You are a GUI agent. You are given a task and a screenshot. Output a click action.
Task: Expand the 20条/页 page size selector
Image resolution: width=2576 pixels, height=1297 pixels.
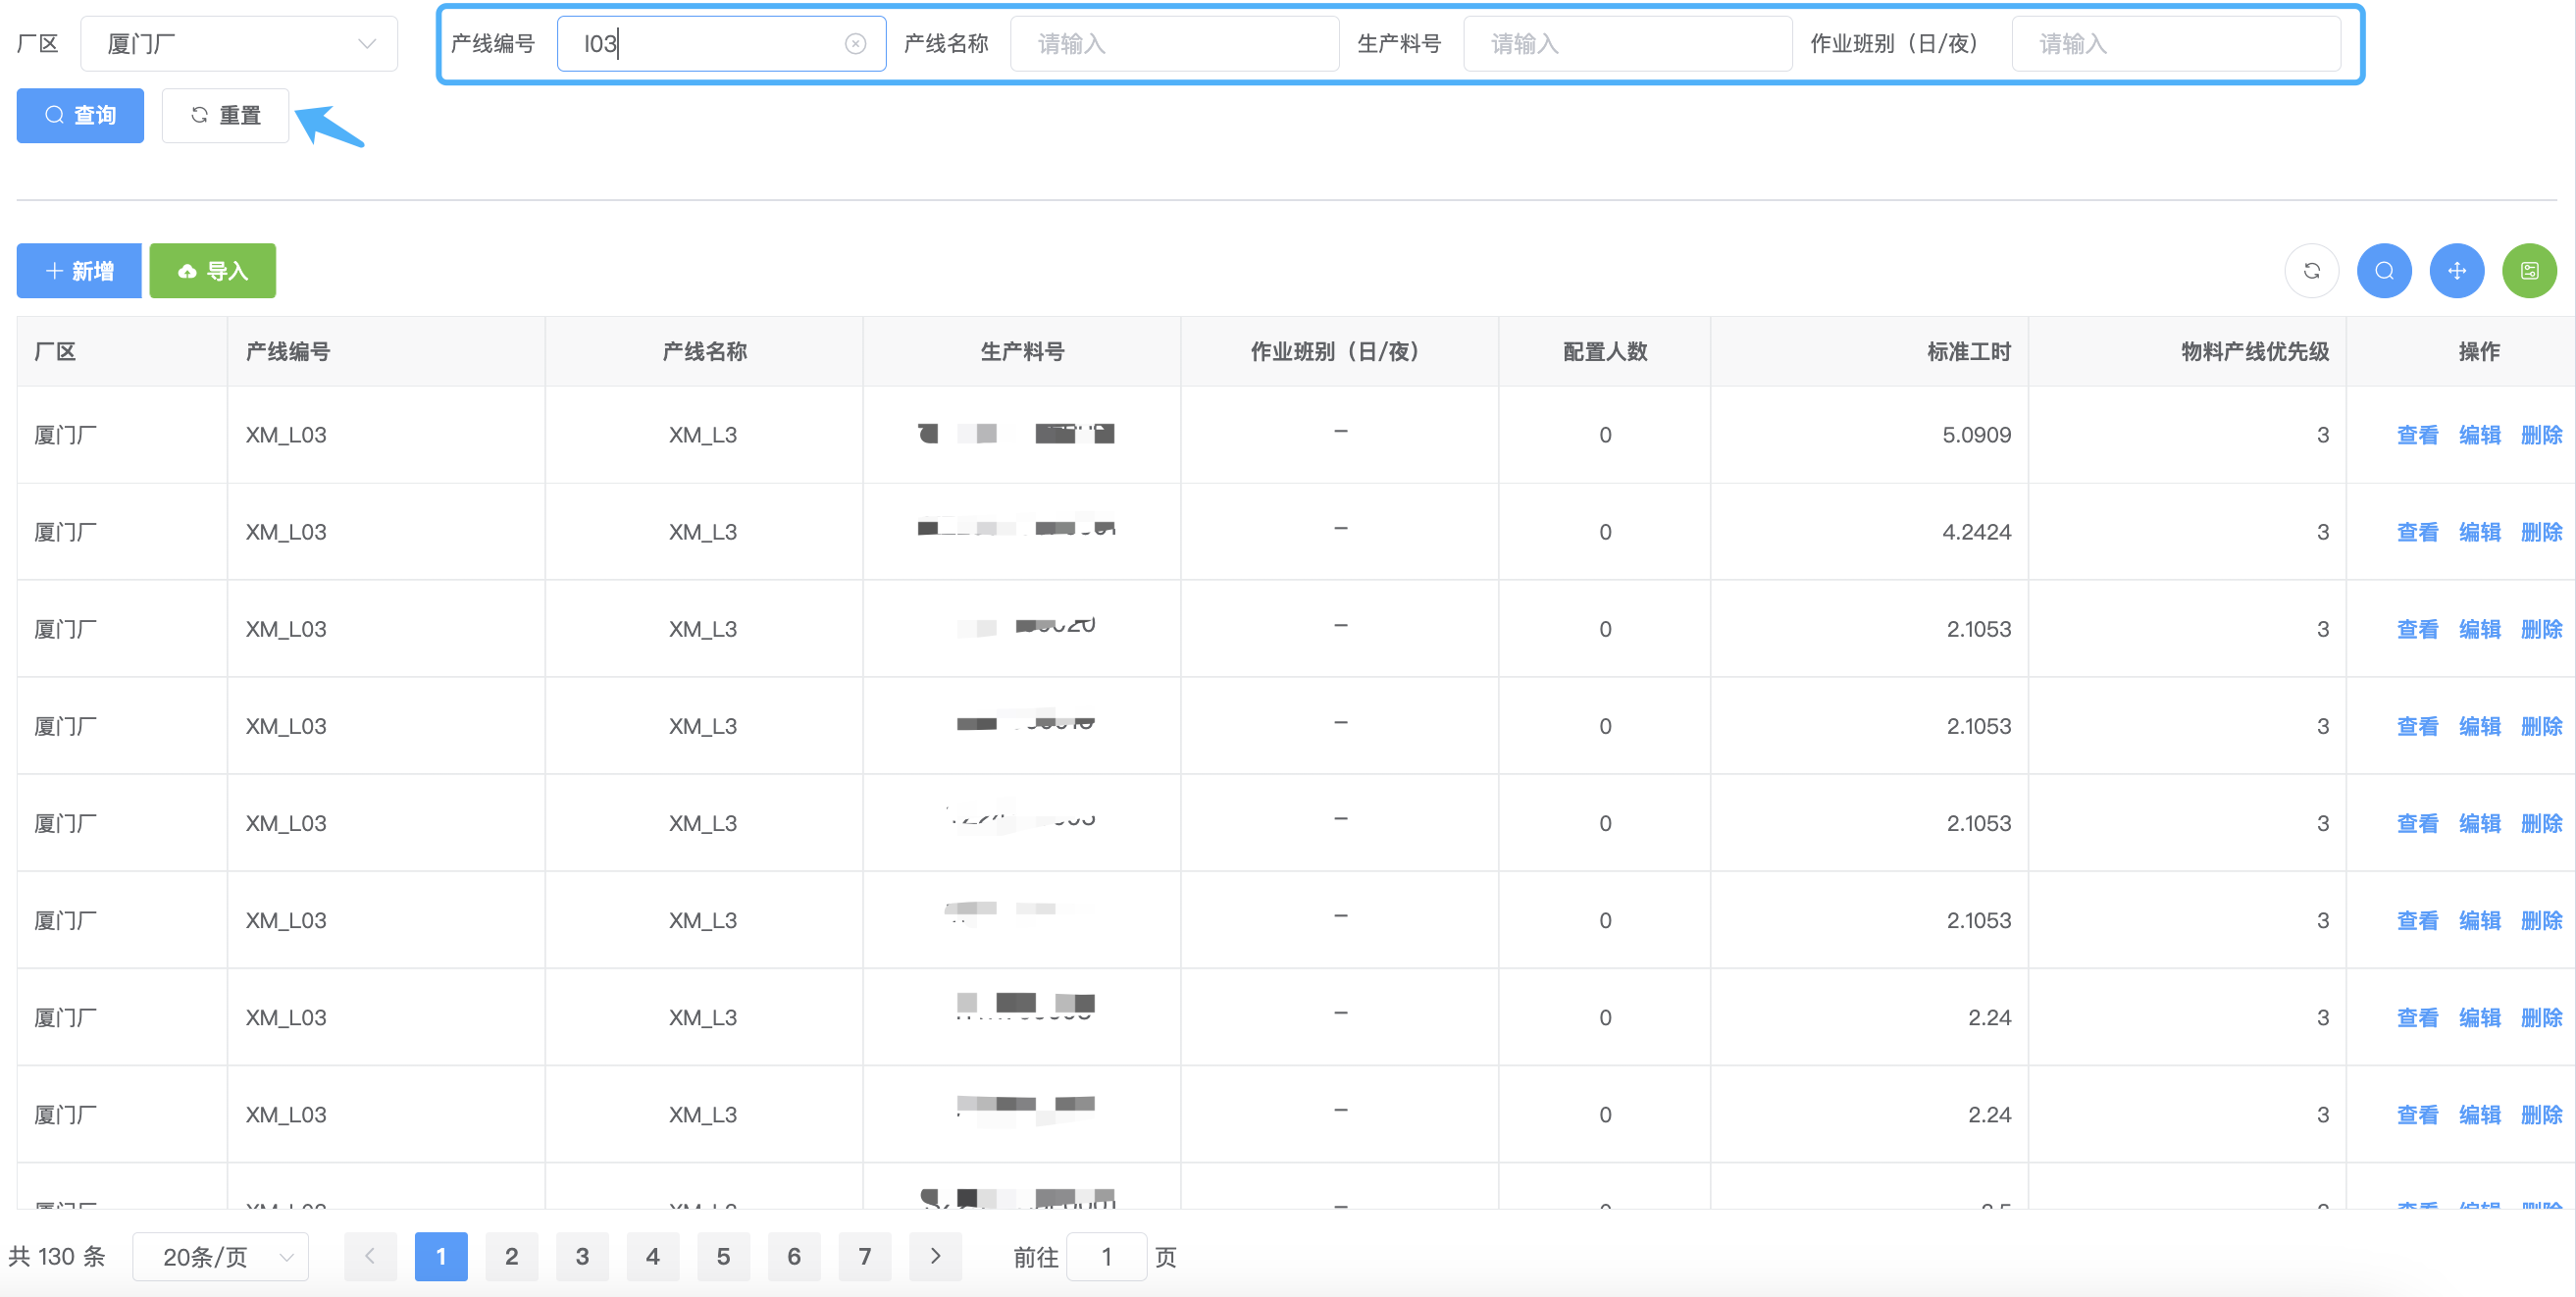(221, 1256)
